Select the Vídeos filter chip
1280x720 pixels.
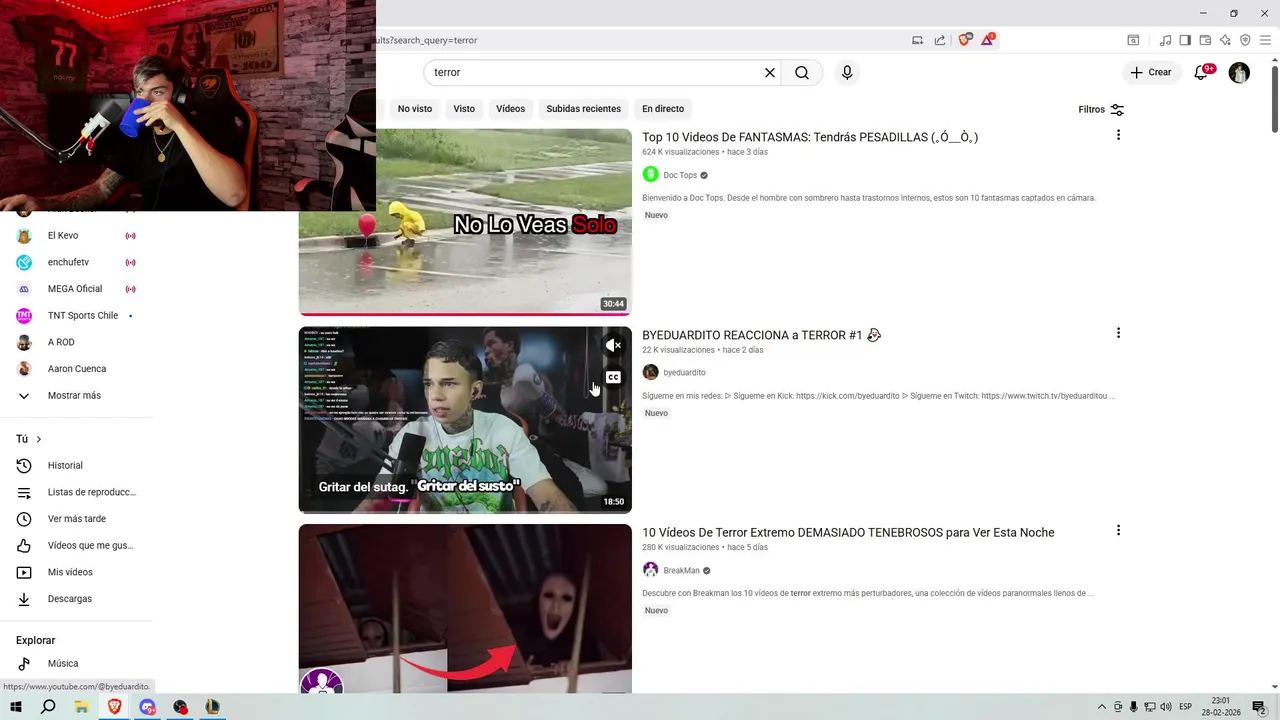510,109
